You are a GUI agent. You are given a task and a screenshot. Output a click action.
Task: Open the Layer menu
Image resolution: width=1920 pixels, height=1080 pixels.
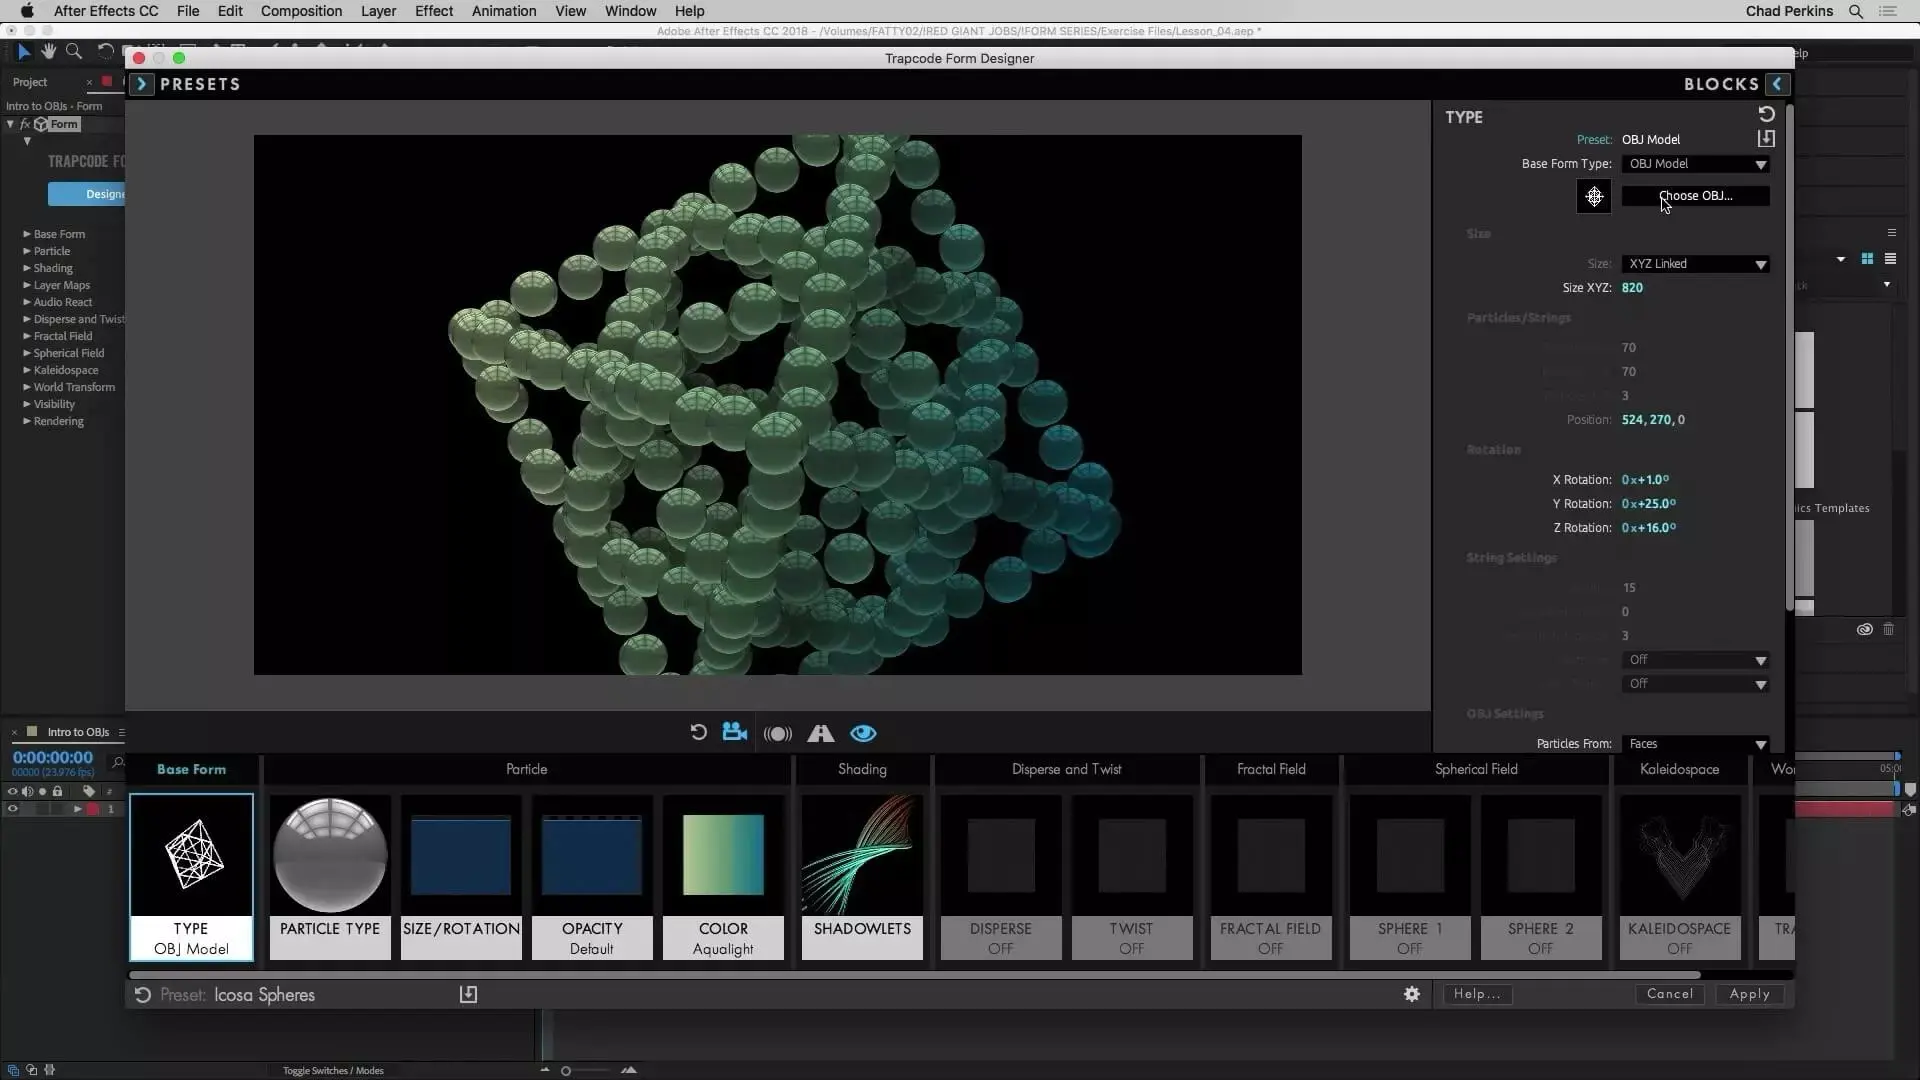point(378,11)
